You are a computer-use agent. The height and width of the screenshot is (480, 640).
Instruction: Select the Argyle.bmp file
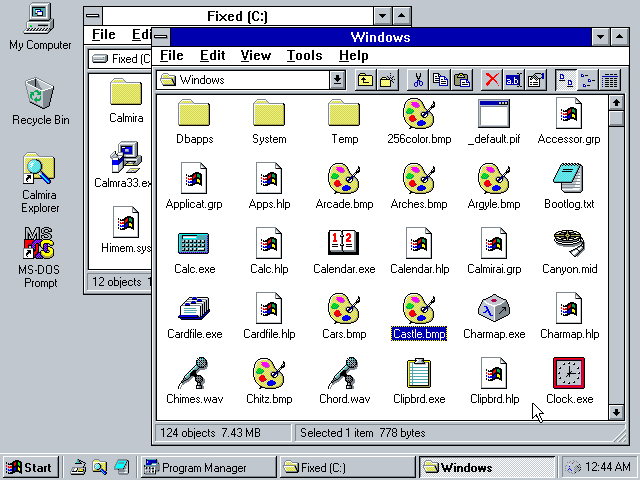pyautogui.click(x=494, y=187)
